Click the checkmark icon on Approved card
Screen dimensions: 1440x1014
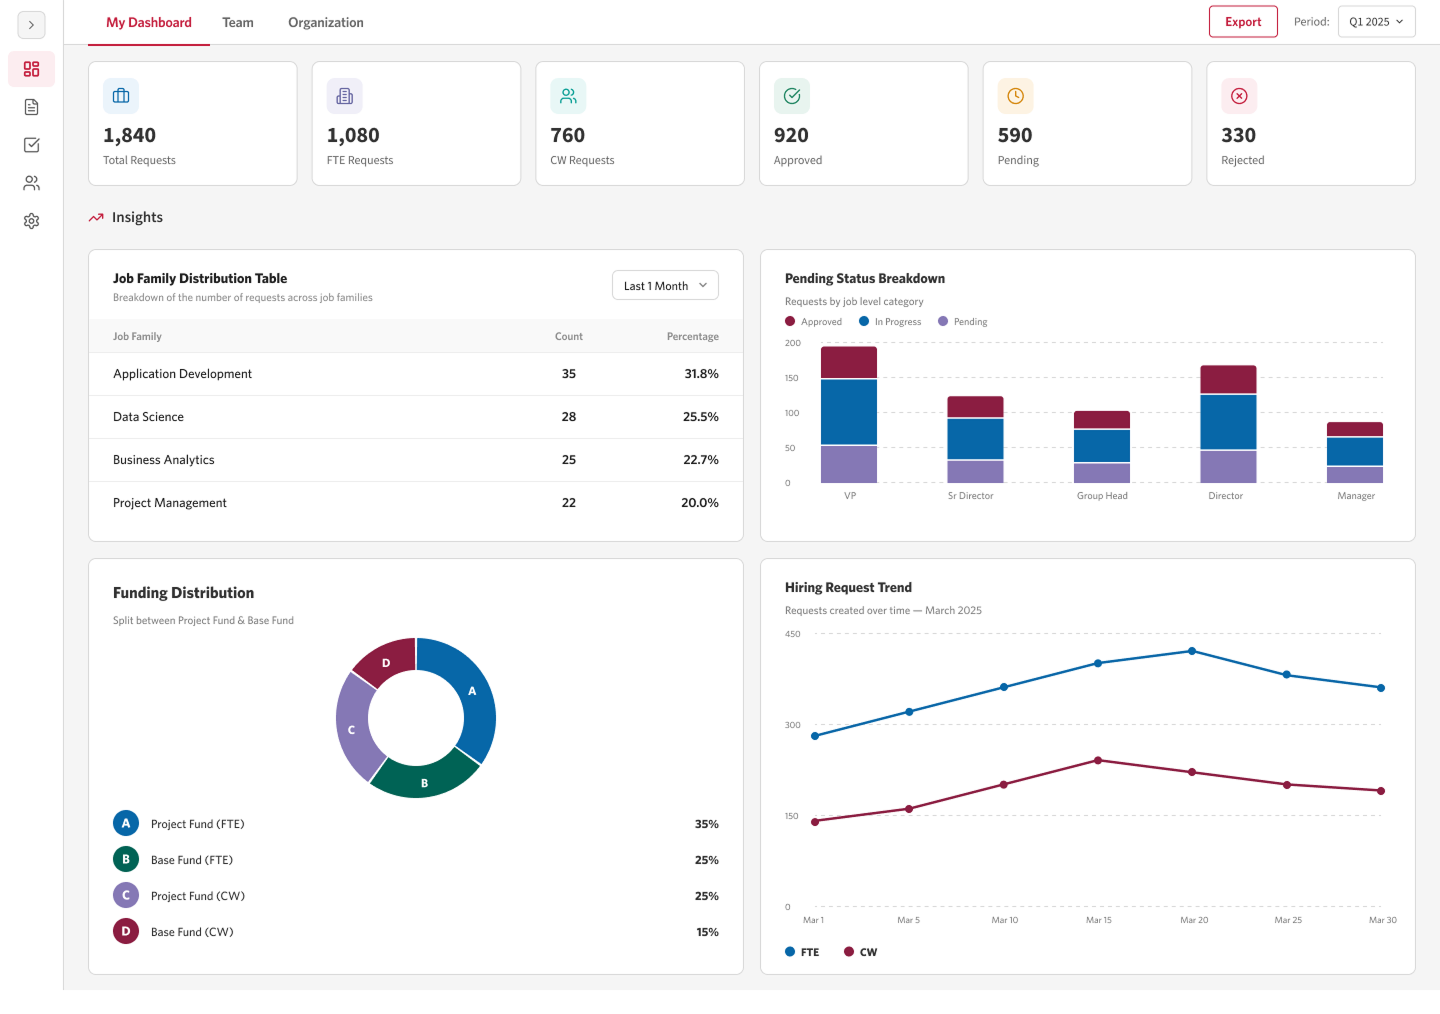point(792,96)
